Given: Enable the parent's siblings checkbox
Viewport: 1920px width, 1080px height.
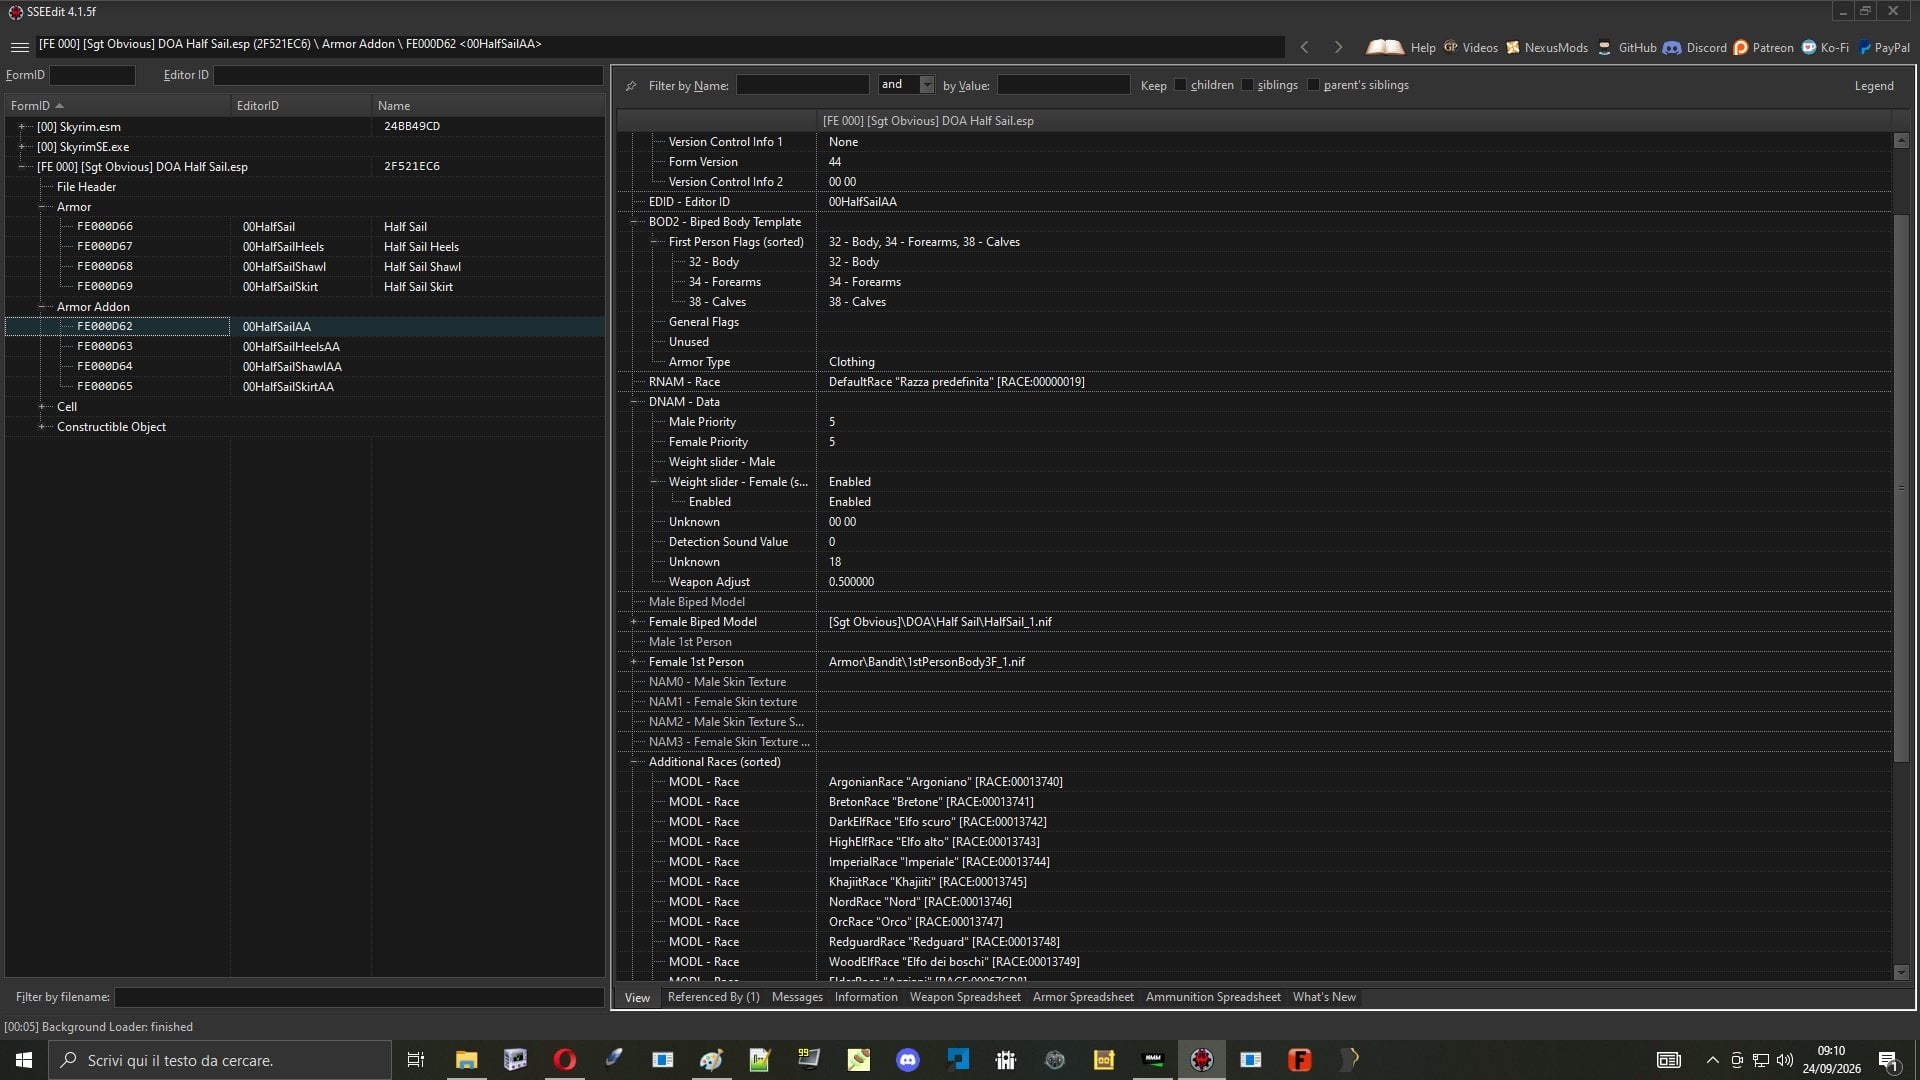Looking at the screenshot, I should pos(1313,85).
